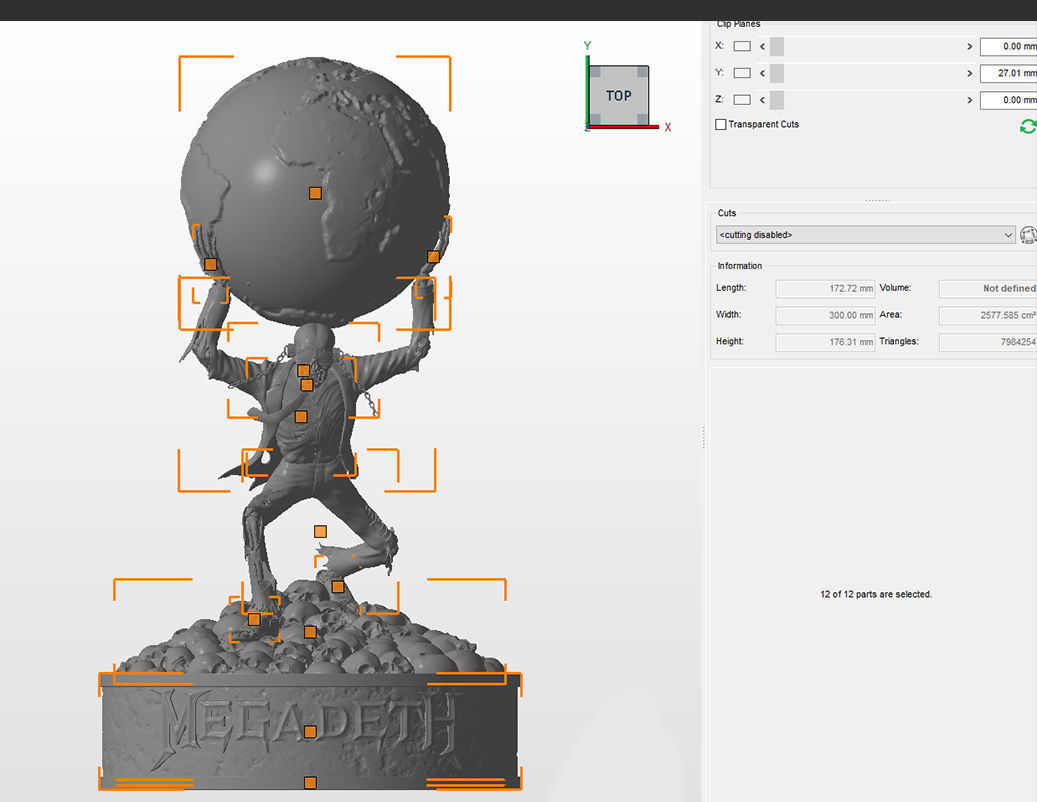The image size is (1037, 802).
Task: Click the right arrow of the X clip slider
Action: tap(969, 46)
